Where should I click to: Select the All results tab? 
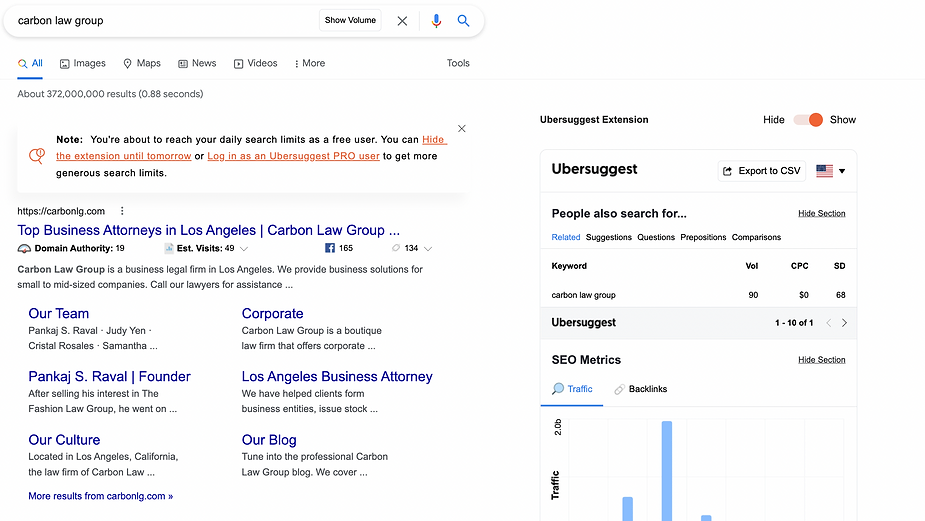tap(30, 63)
